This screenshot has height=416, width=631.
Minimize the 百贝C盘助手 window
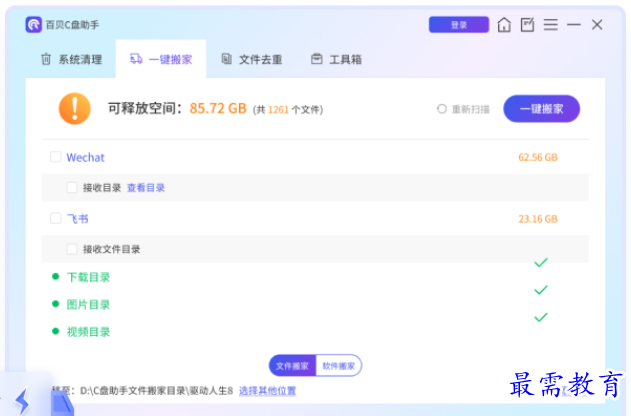[x=574, y=25]
